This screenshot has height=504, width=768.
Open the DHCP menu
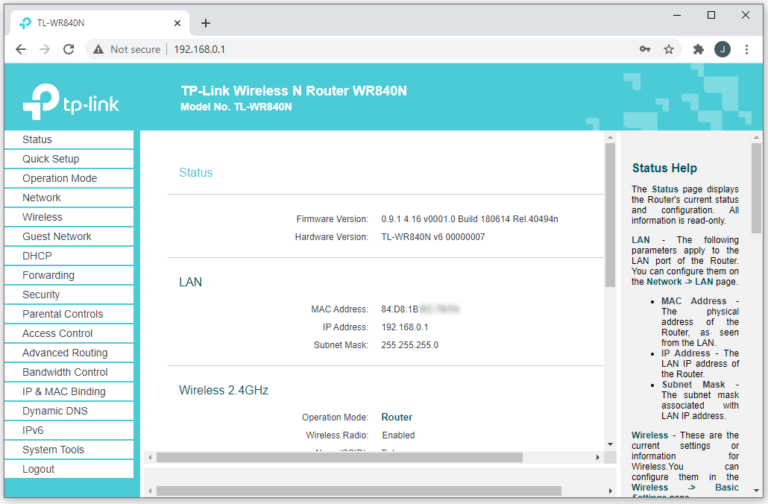pos(69,256)
